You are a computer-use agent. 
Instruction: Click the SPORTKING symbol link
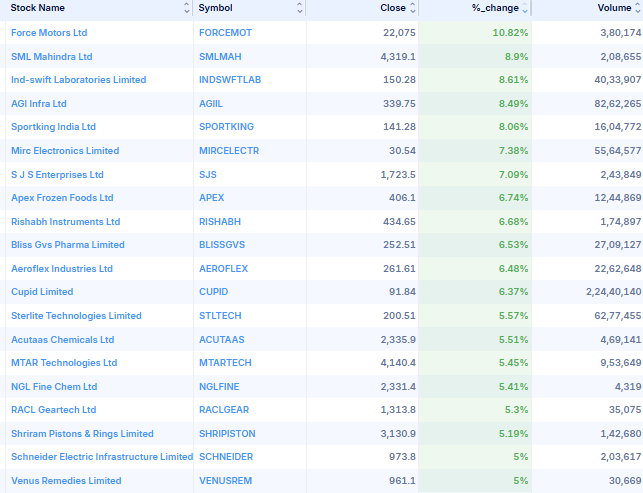click(x=226, y=127)
